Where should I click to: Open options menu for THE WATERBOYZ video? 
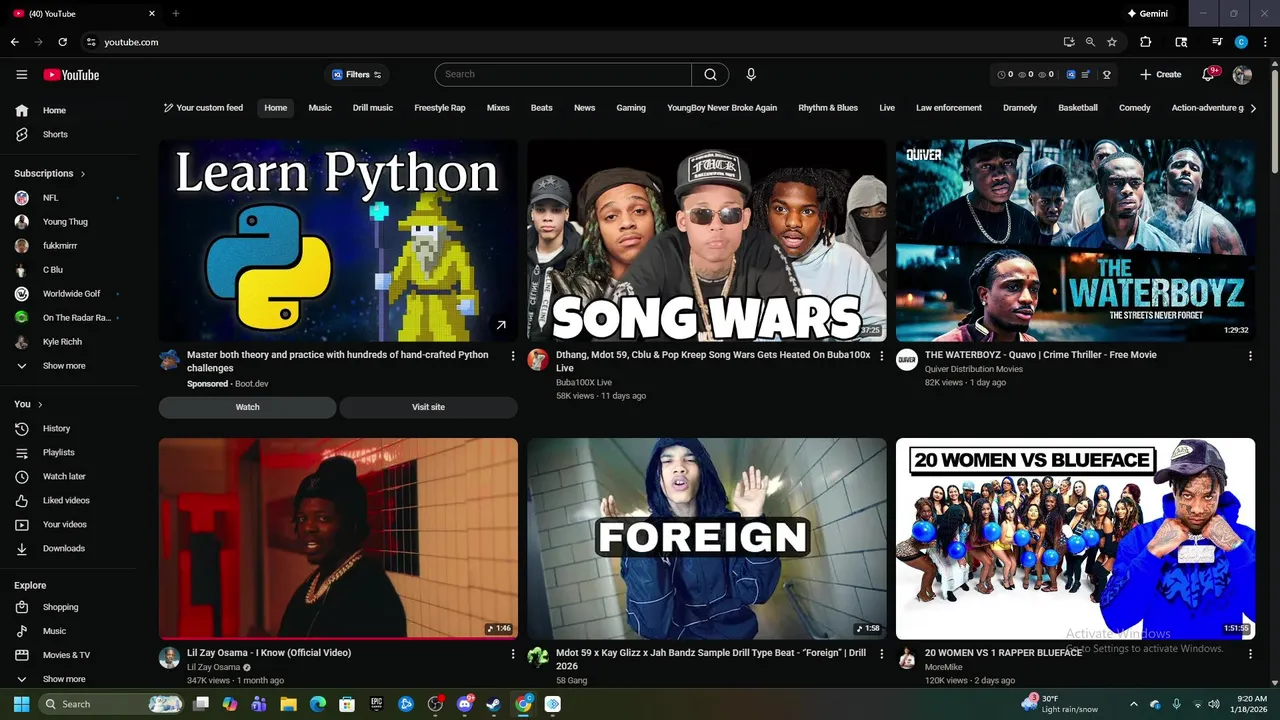click(x=1250, y=356)
